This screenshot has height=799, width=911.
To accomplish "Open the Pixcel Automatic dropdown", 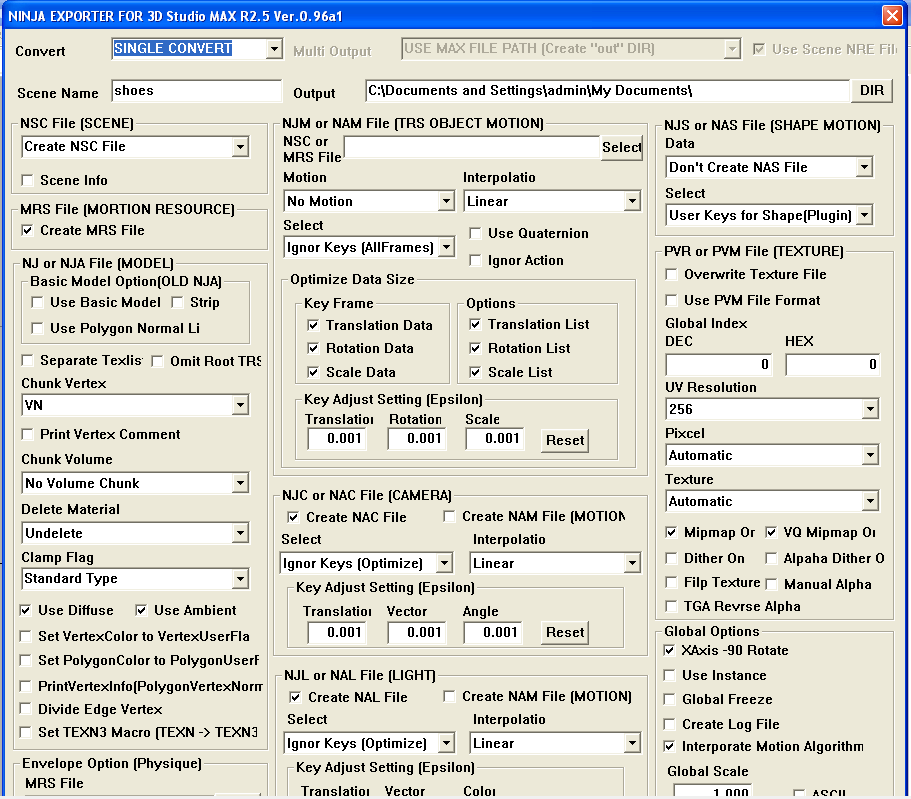I will (772, 455).
